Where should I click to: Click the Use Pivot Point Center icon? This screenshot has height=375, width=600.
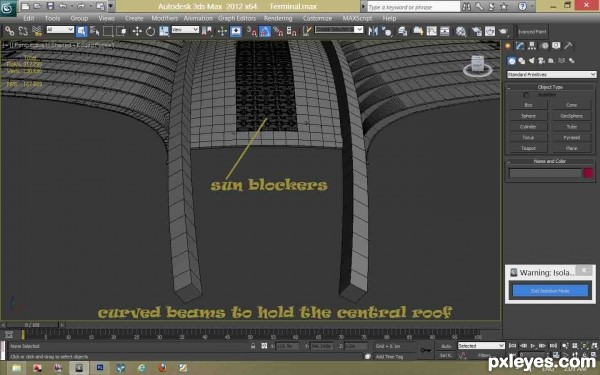(x=207, y=31)
